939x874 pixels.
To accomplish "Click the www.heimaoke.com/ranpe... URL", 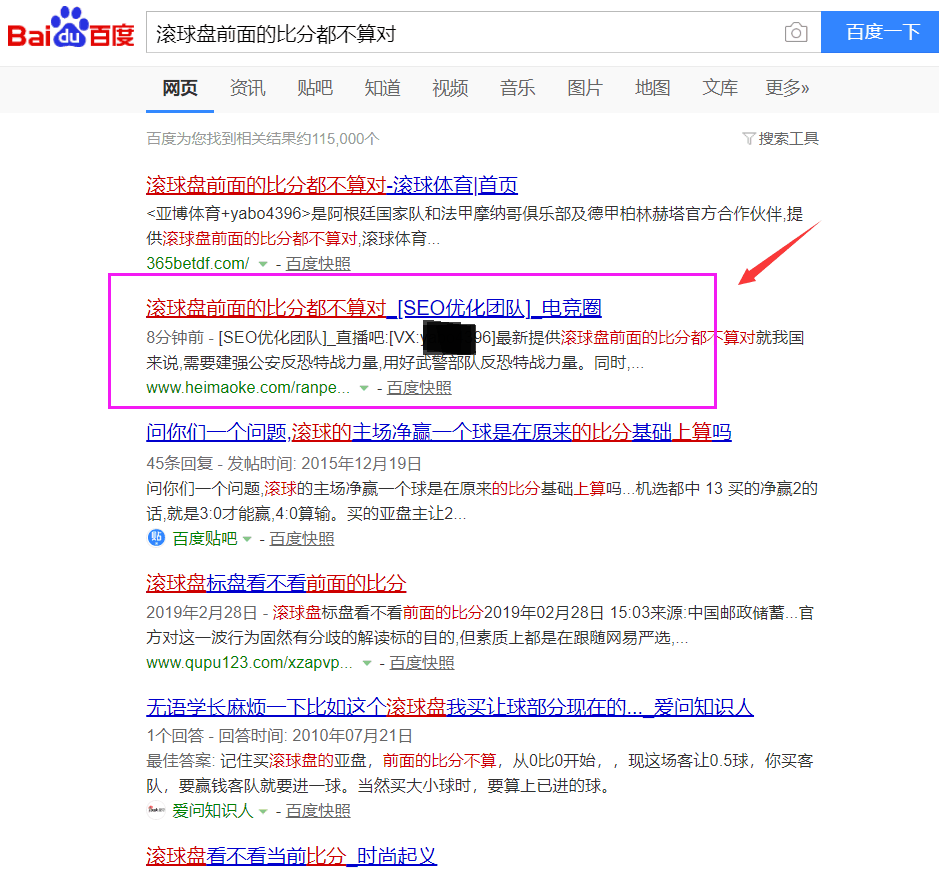I will [248, 388].
